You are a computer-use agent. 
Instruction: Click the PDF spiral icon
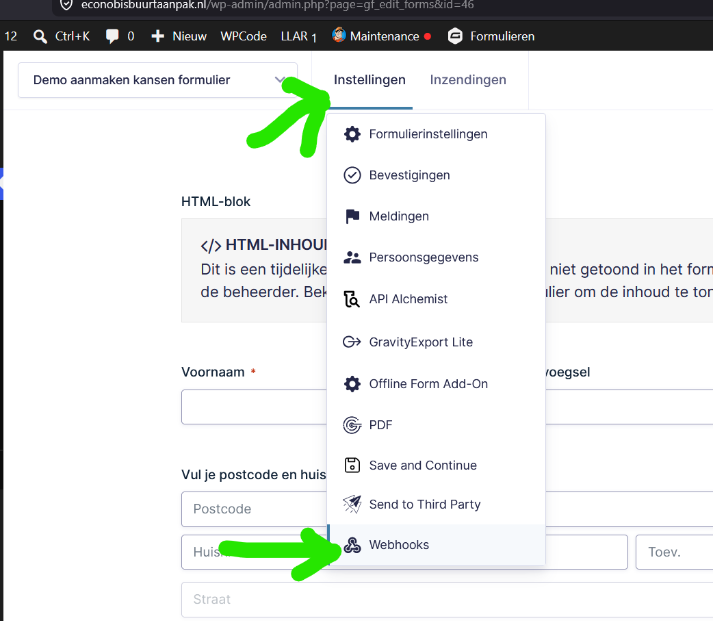click(x=352, y=425)
